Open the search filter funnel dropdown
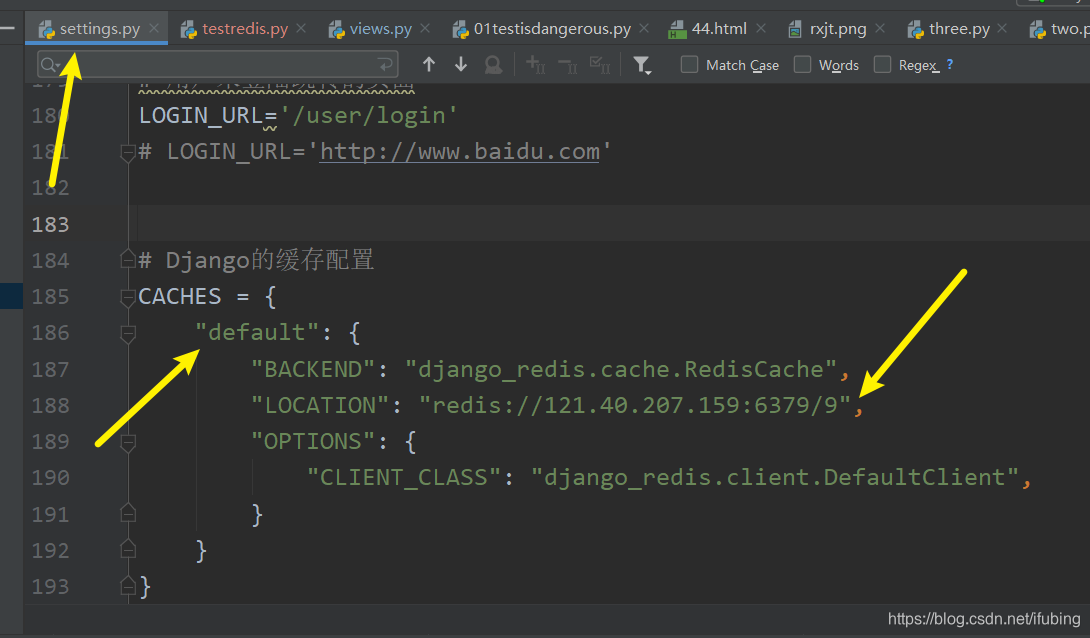The image size is (1090, 638). coord(642,65)
